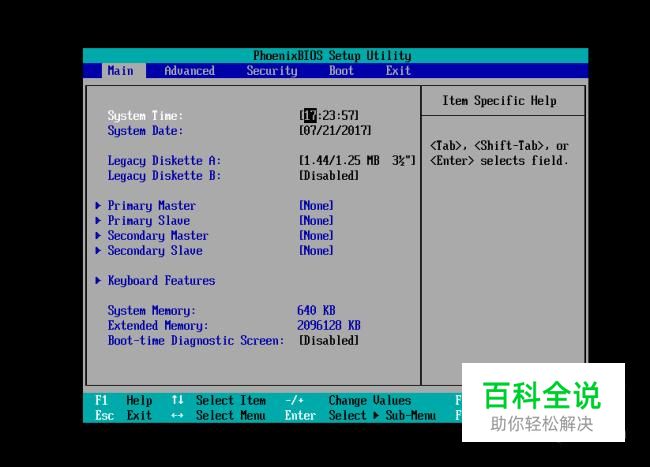Viewport: 650px width, 467px height.
Task: Click the System Time label
Action: coord(145,116)
